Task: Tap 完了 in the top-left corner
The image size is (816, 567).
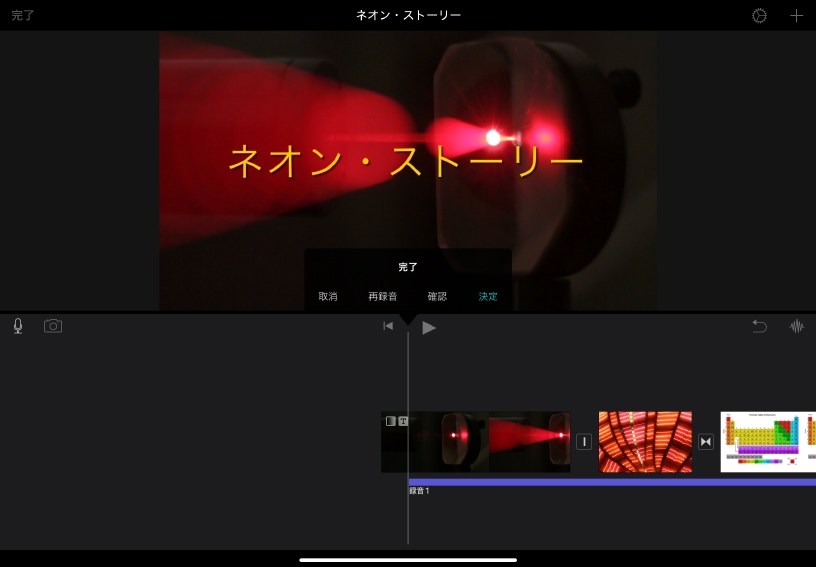Action: click(x=23, y=16)
